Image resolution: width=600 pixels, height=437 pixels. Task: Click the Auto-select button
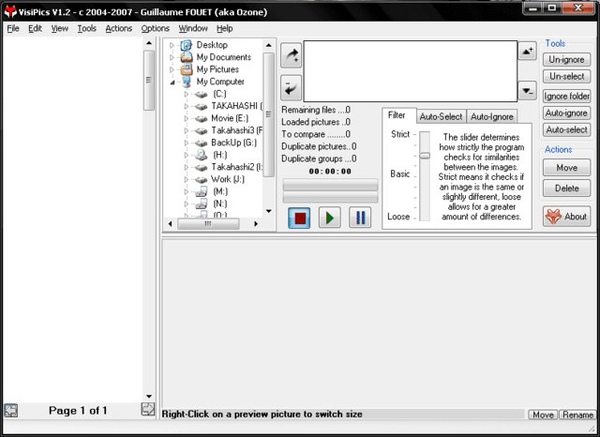pos(567,130)
